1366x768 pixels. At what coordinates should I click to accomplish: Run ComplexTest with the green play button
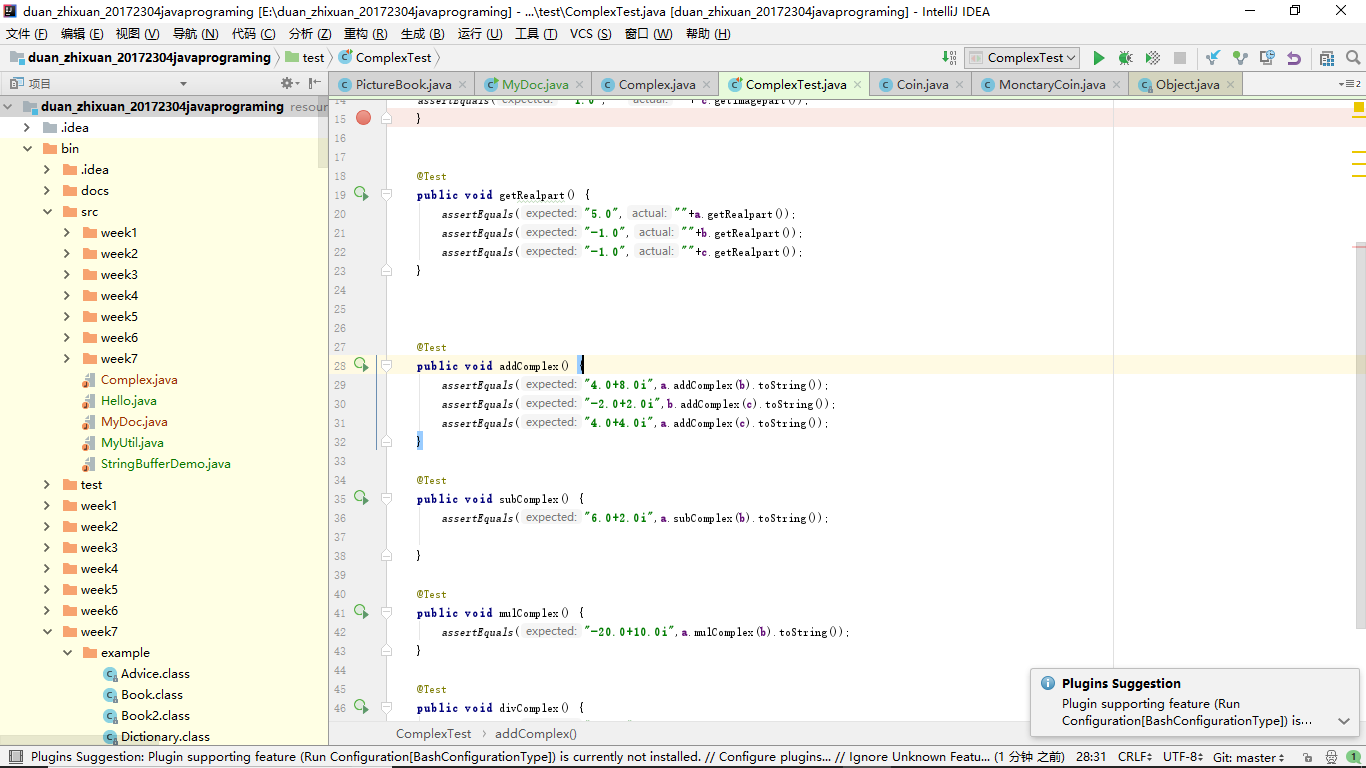[x=1099, y=58]
